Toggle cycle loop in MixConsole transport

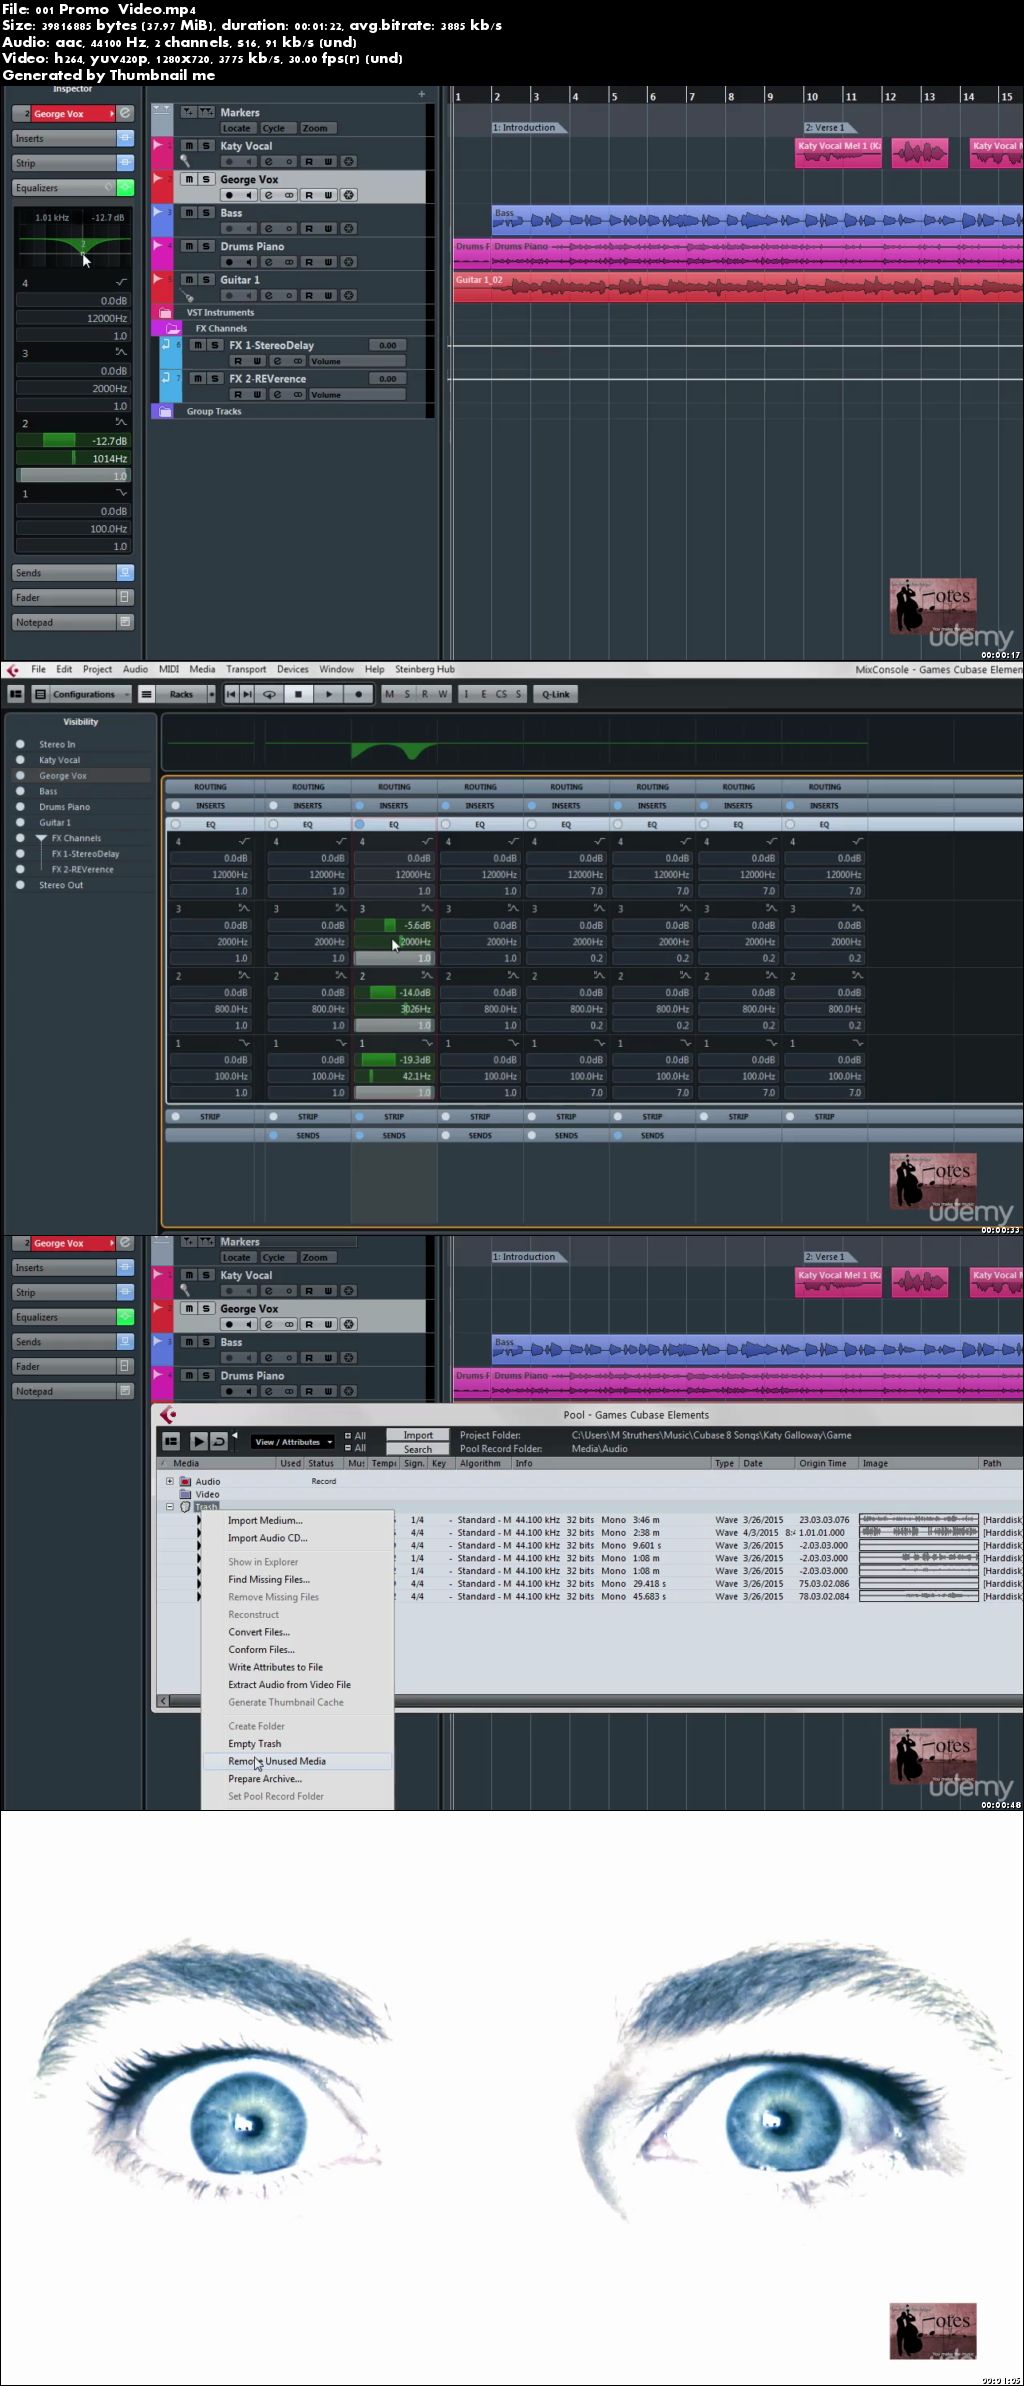click(269, 694)
